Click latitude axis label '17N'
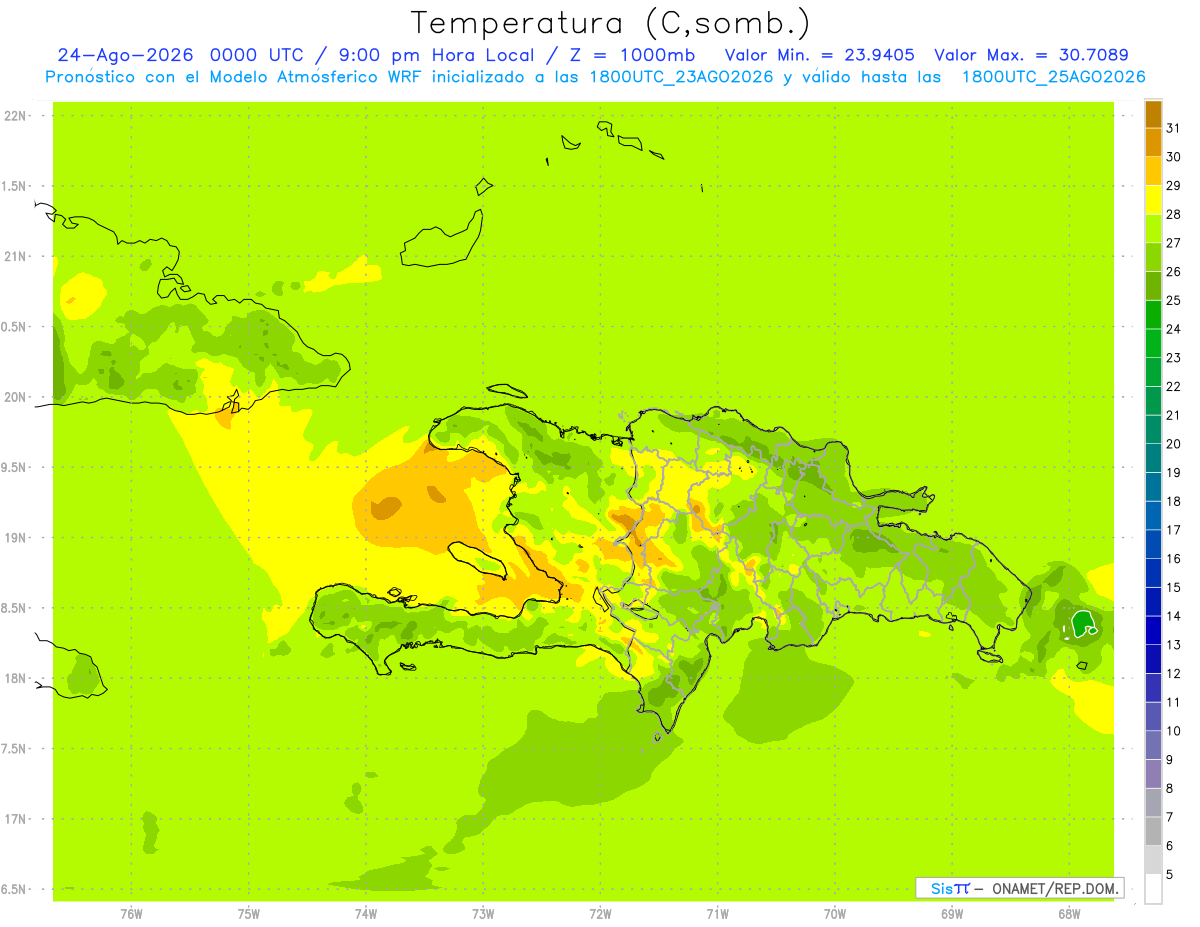The height and width of the screenshot is (927, 1200). click(16, 820)
